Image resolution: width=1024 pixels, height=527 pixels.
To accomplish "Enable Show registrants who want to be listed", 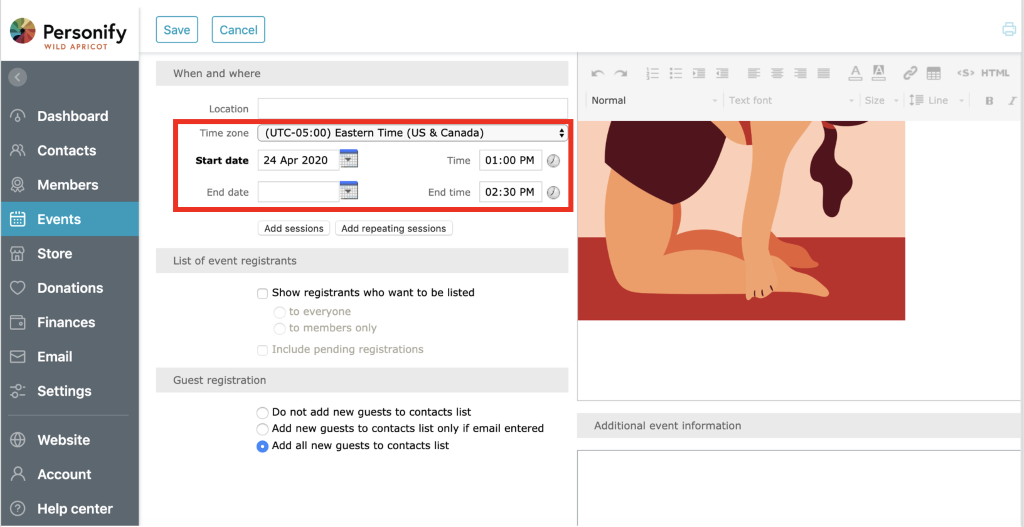I will (263, 293).
